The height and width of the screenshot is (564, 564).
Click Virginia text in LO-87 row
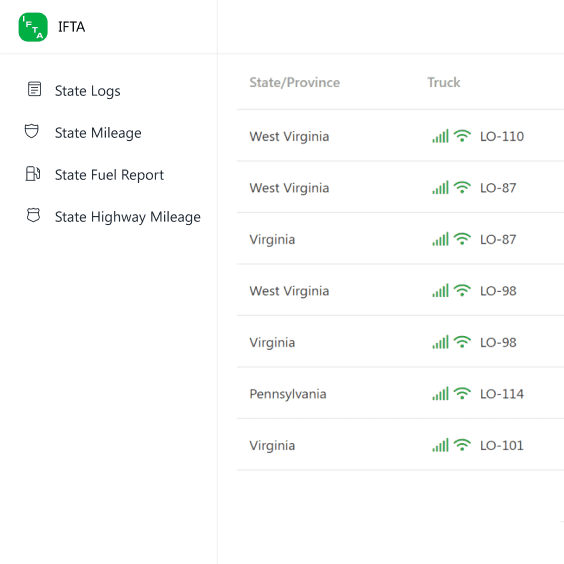pos(272,240)
